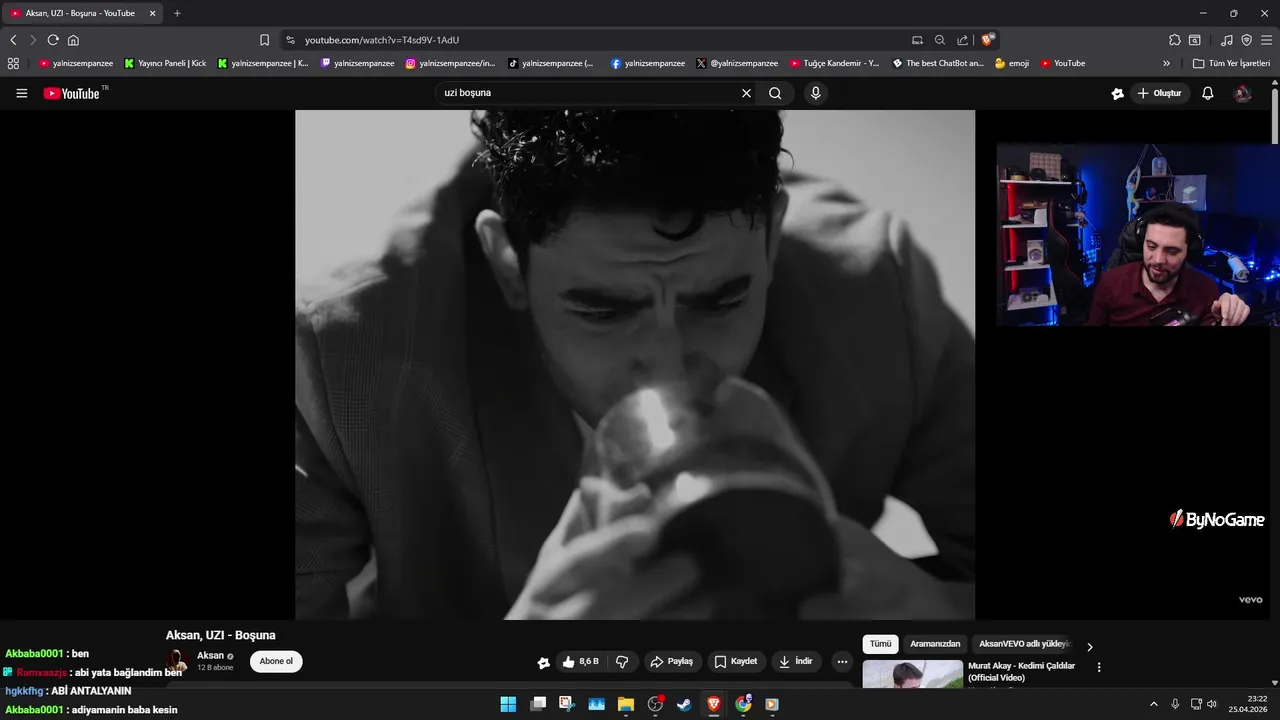Open the music note media control icon
This screenshot has height=720, width=1280.
(1227, 40)
